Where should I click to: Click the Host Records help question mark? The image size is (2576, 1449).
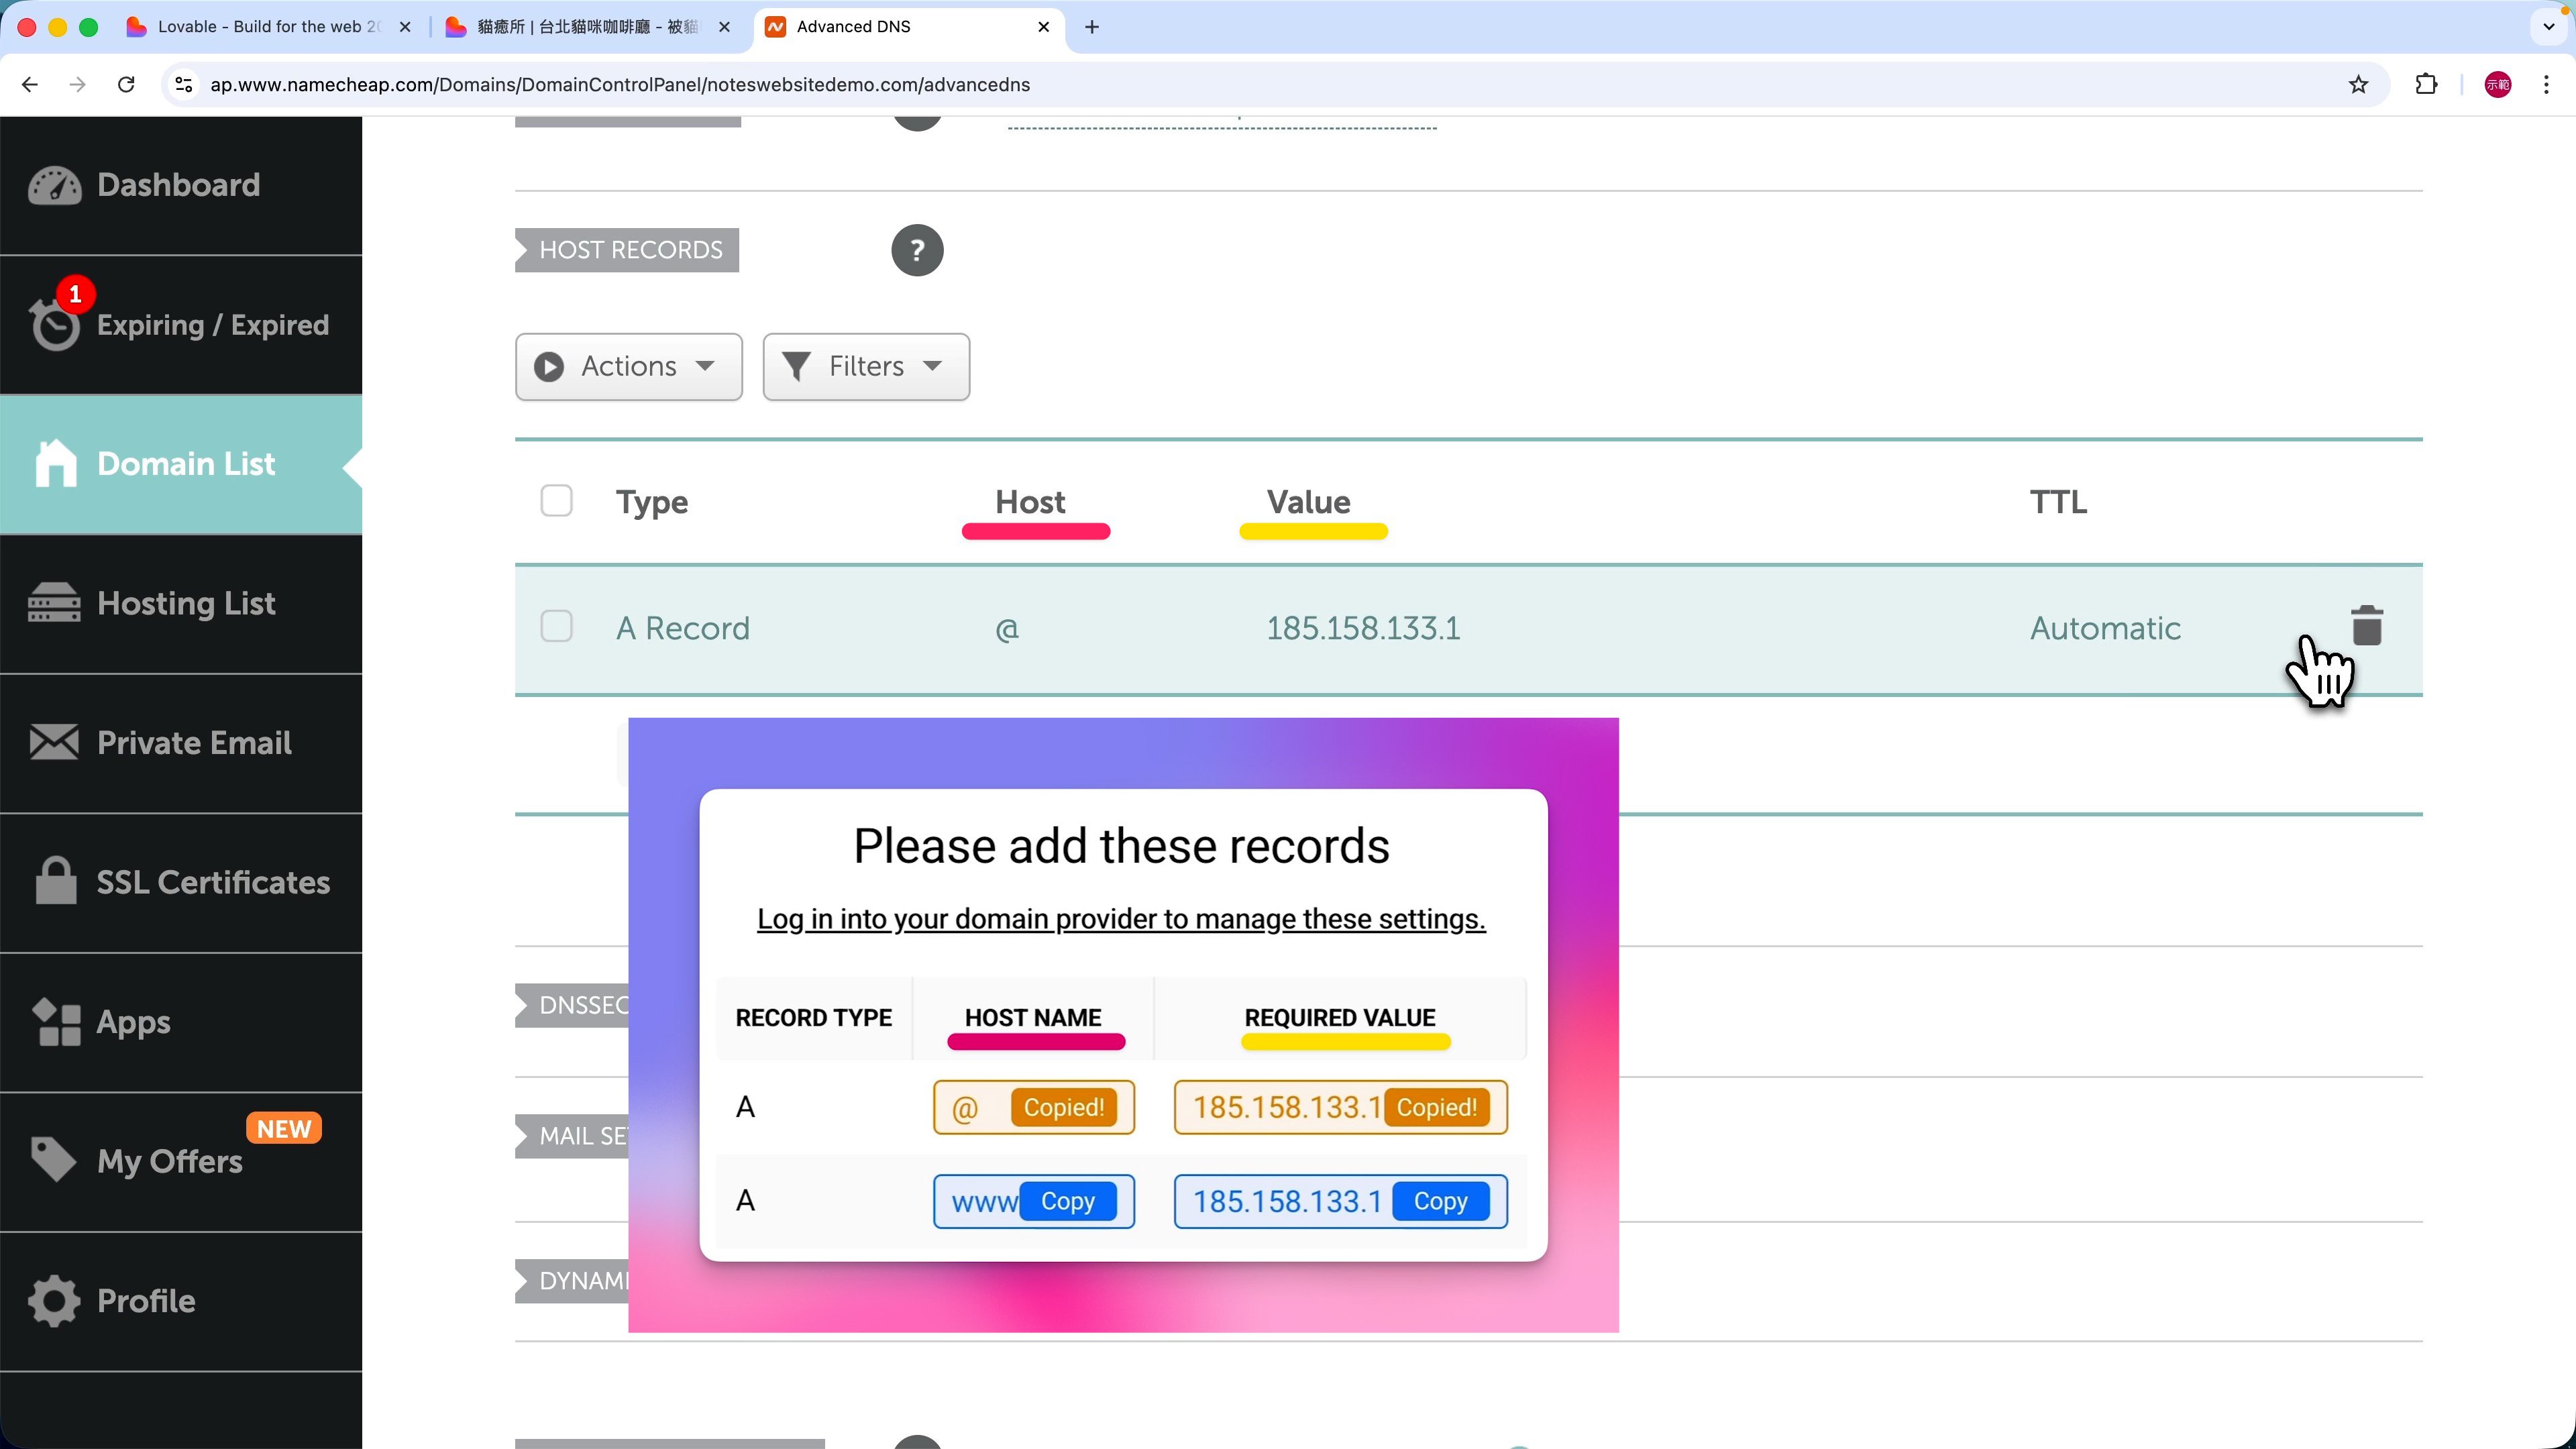click(916, 250)
